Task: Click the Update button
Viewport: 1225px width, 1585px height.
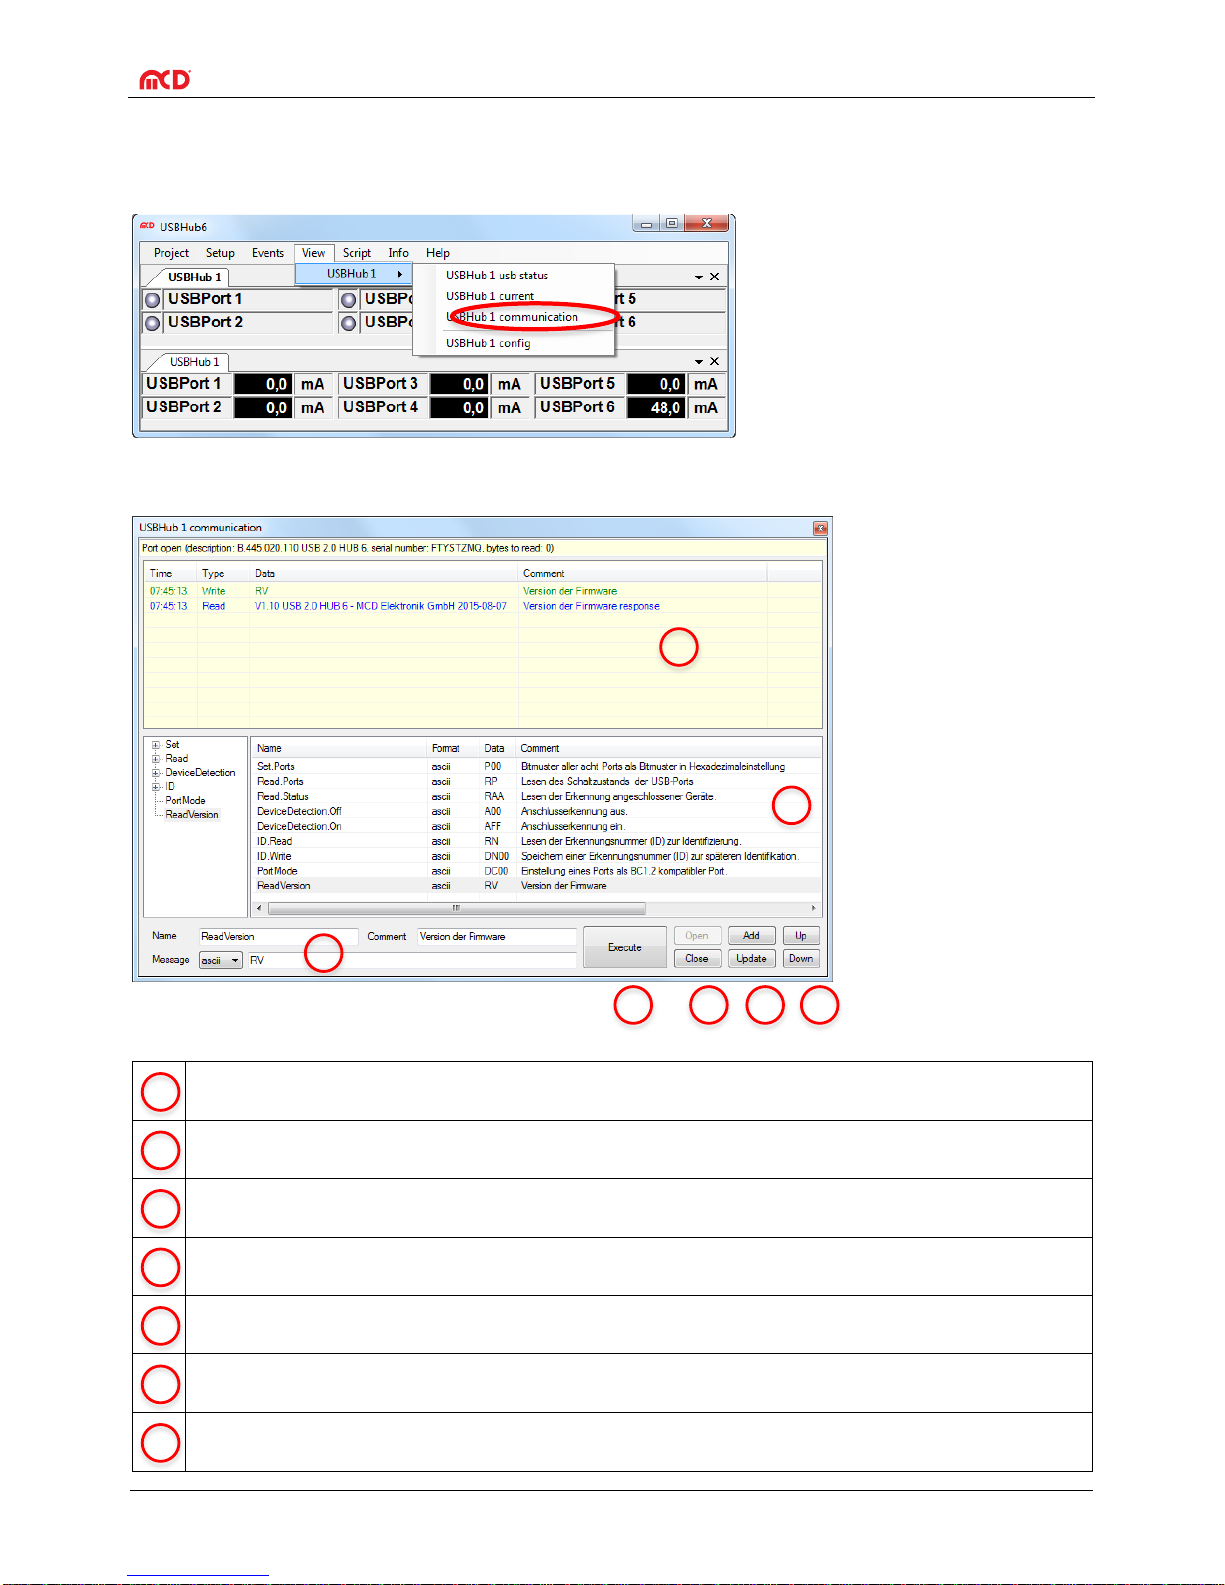Action: point(751,959)
